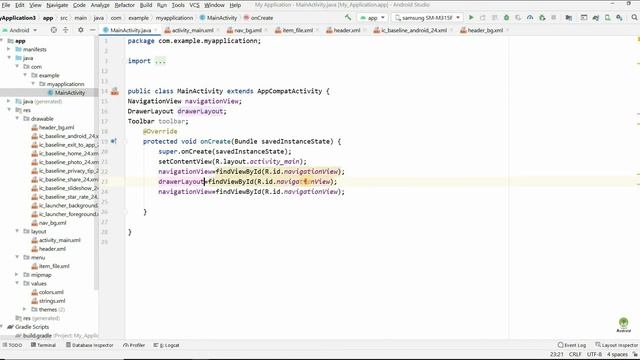Open the TODO tool window
The height and width of the screenshot is (360, 640).
(12, 345)
